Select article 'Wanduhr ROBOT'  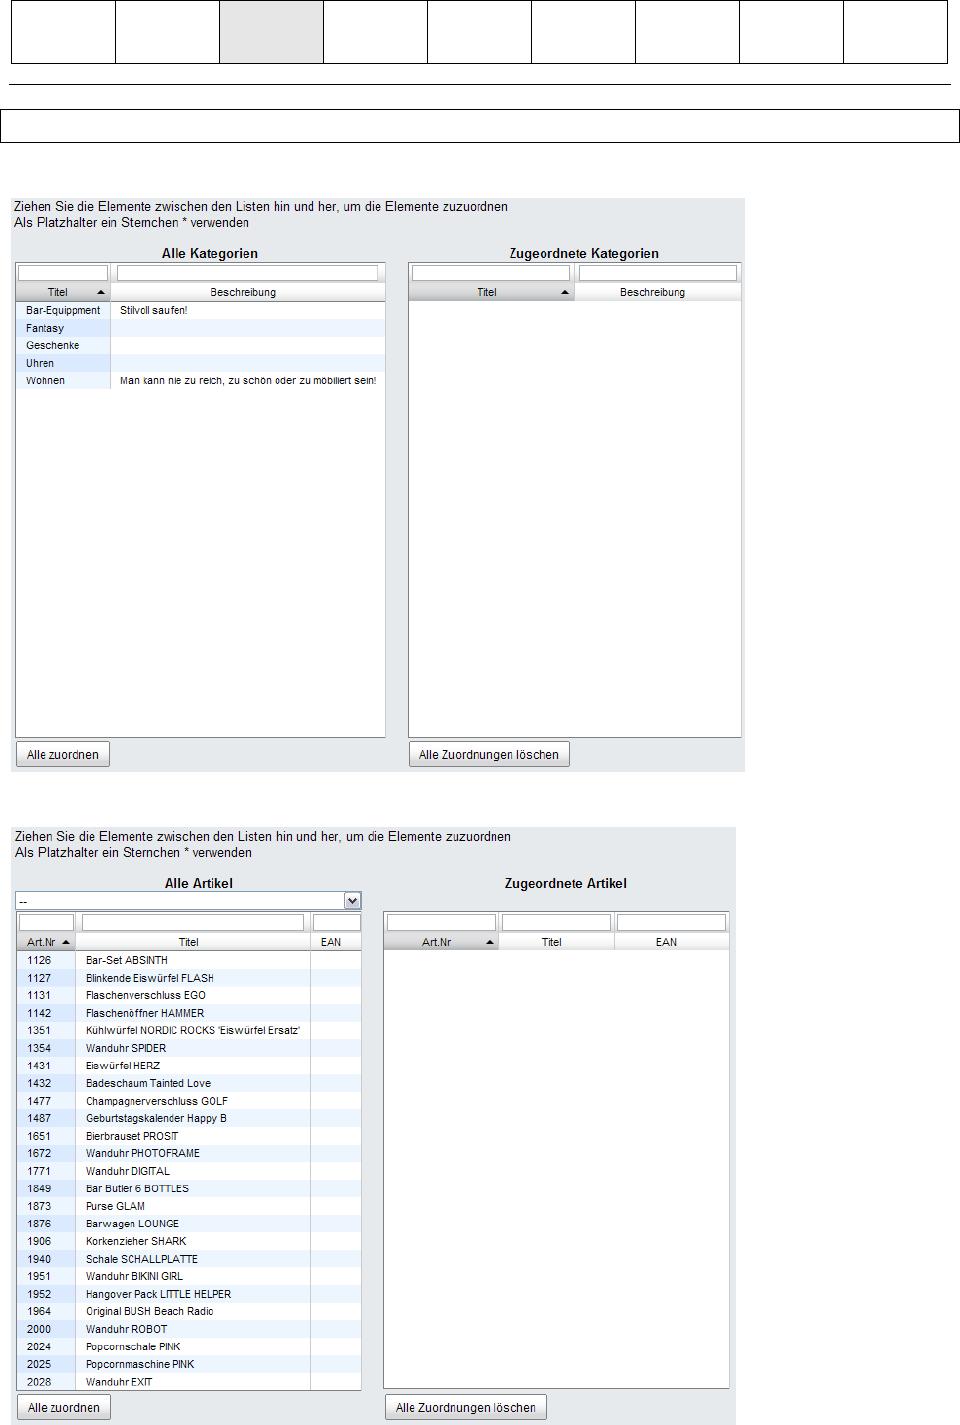pyautogui.click(x=189, y=1329)
